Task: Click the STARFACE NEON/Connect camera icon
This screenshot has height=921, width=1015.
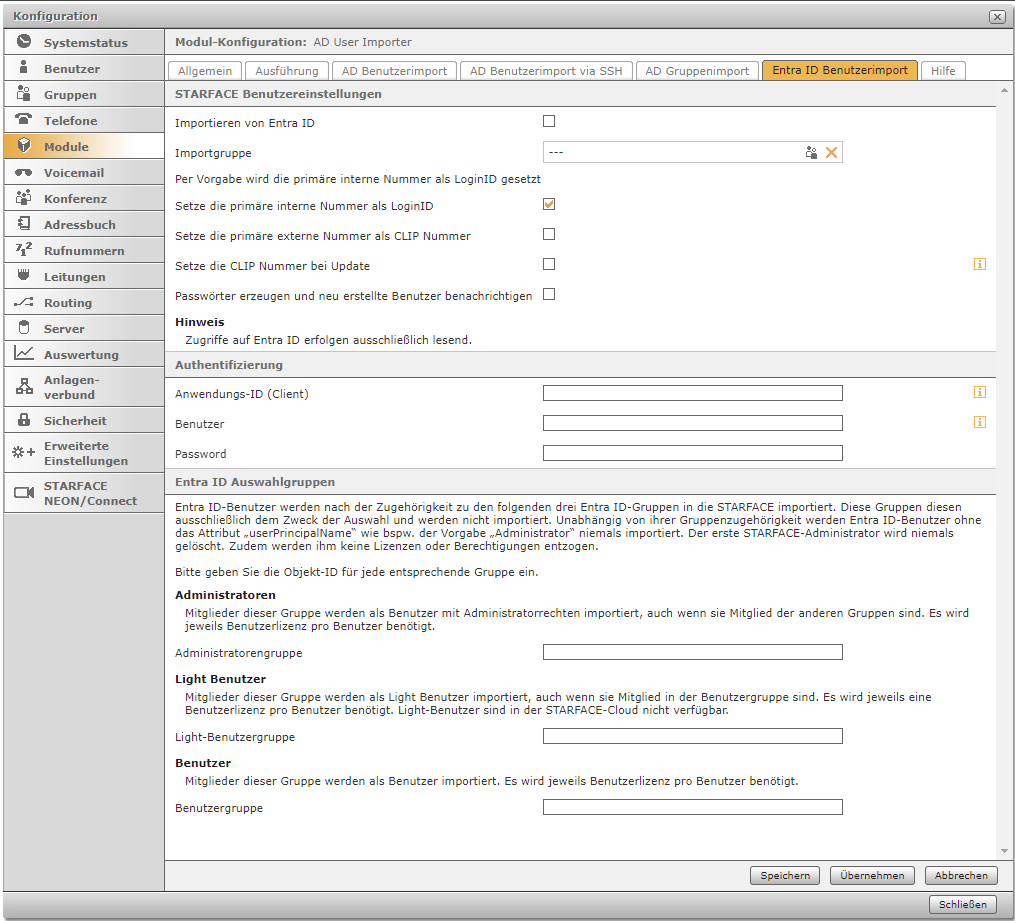Action: [24, 493]
